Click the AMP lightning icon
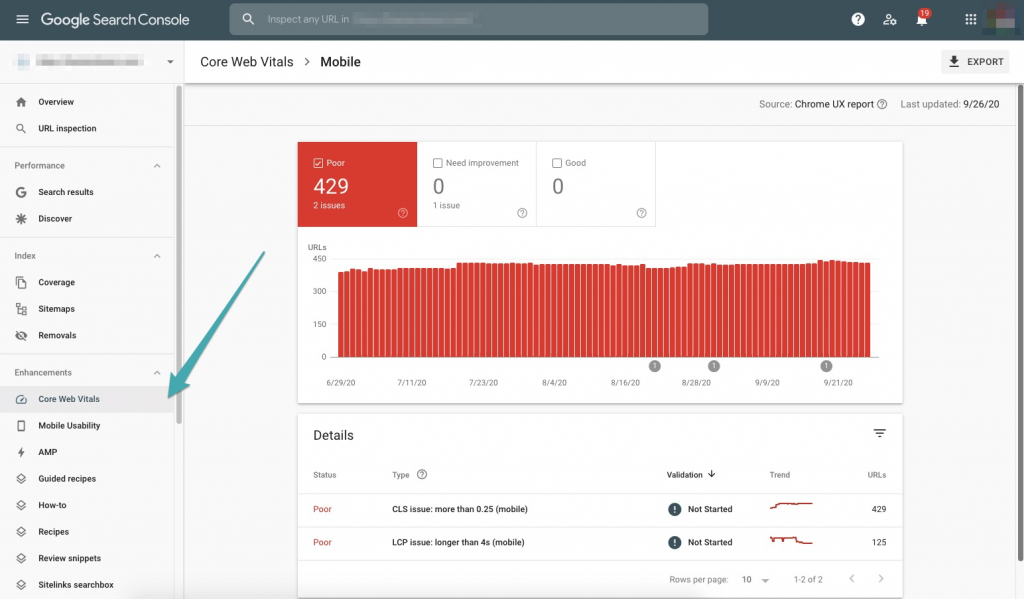The height and width of the screenshot is (599, 1024). point(20,452)
